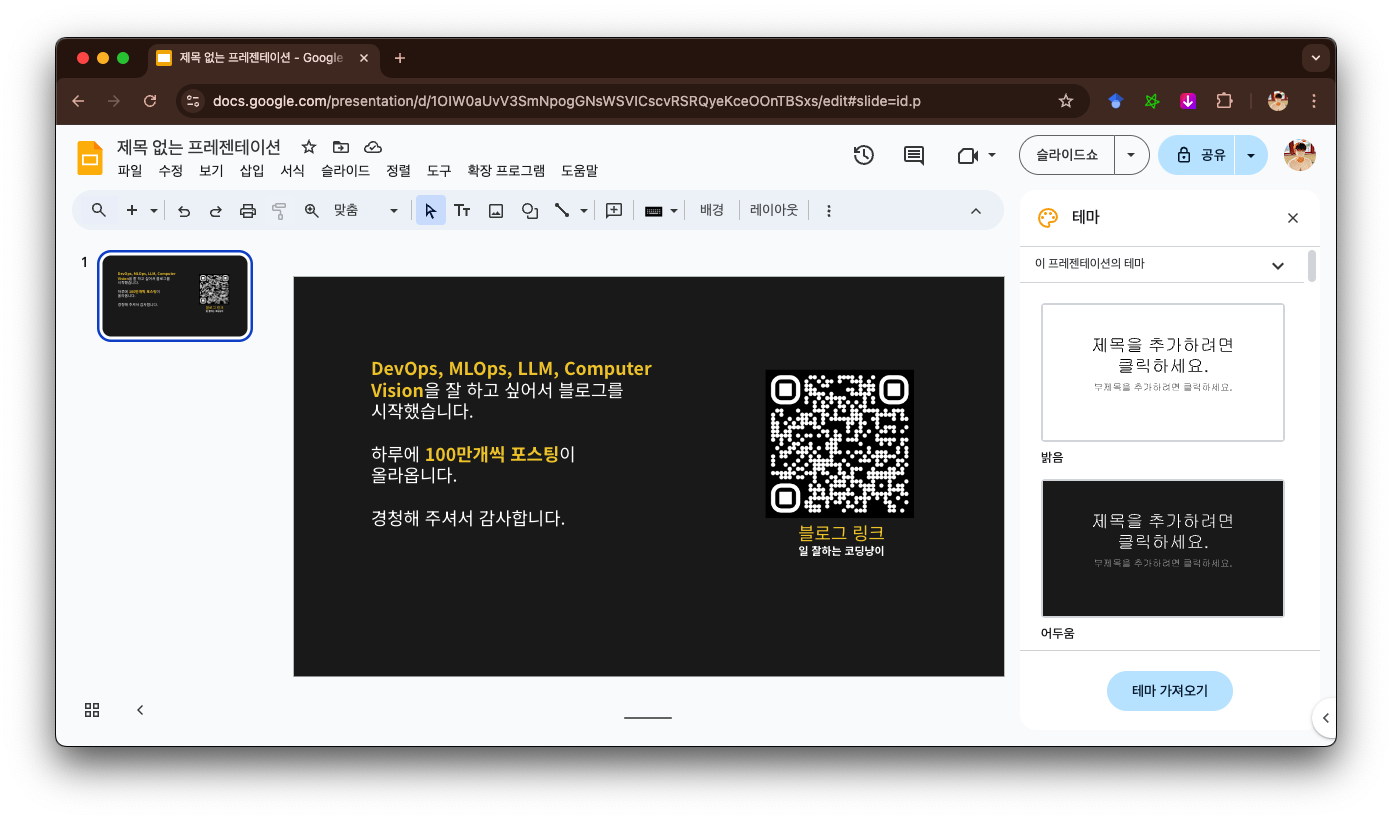This screenshot has height=820, width=1392.
Task: Click the search menus magnifier icon
Action: click(98, 210)
